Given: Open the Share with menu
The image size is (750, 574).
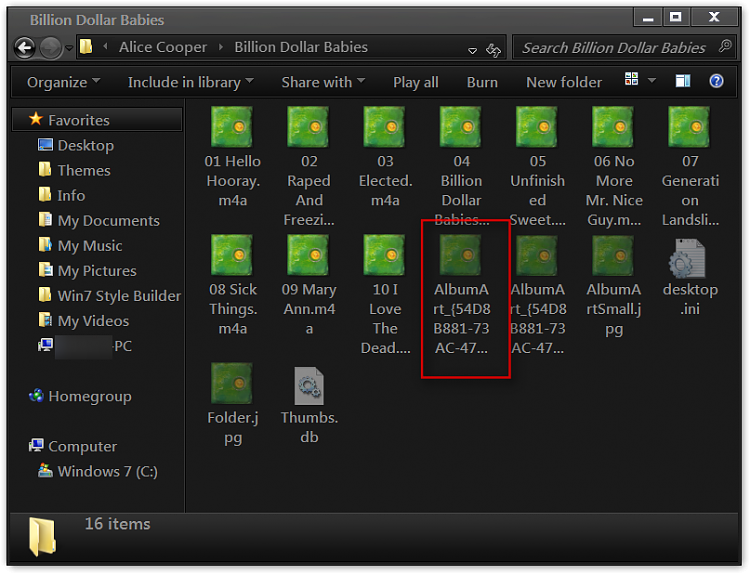Looking at the screenshot, I should [x=323, y=82].
